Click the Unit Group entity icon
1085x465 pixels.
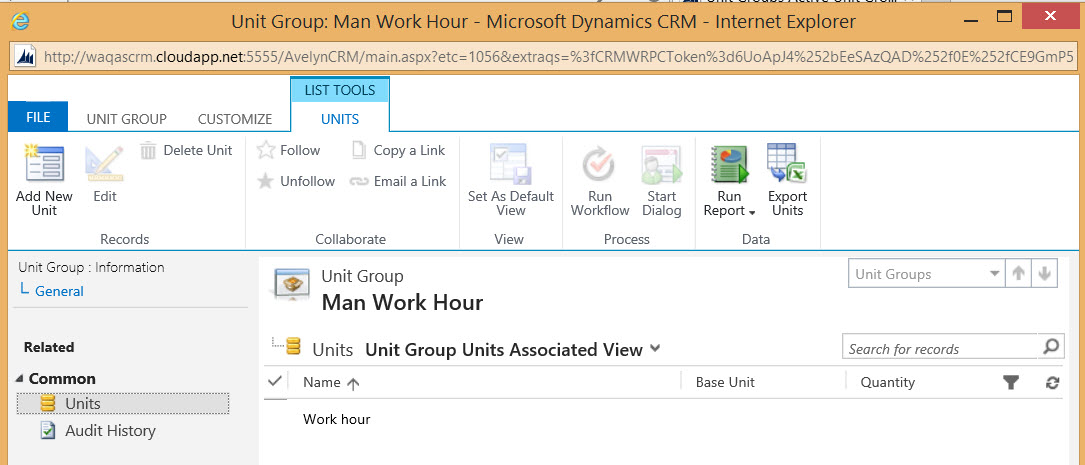pyautogui.click(x=291, y=284)
